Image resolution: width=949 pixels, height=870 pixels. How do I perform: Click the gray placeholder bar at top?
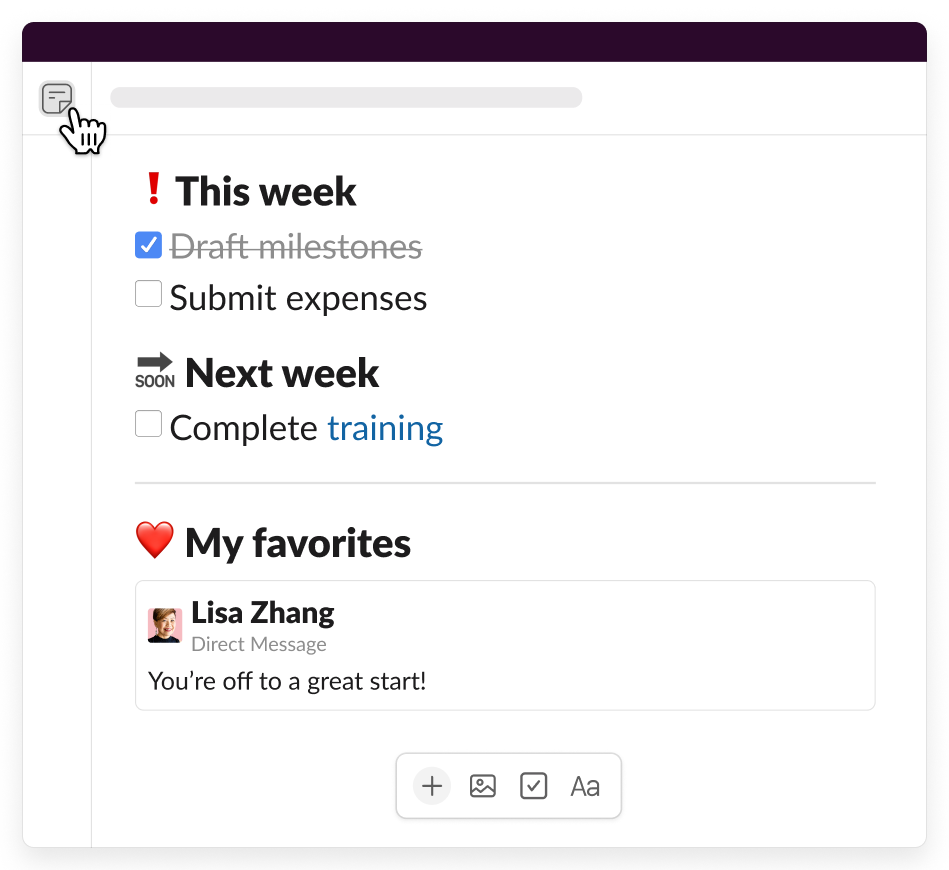(346, 97)
